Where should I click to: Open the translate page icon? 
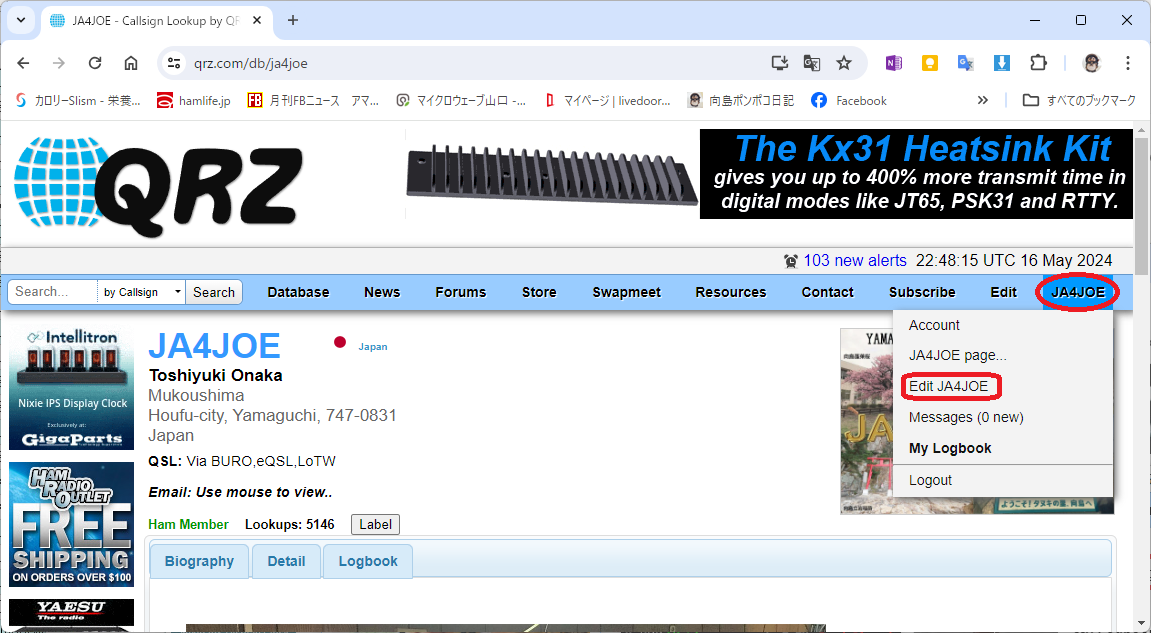point(812,63)
